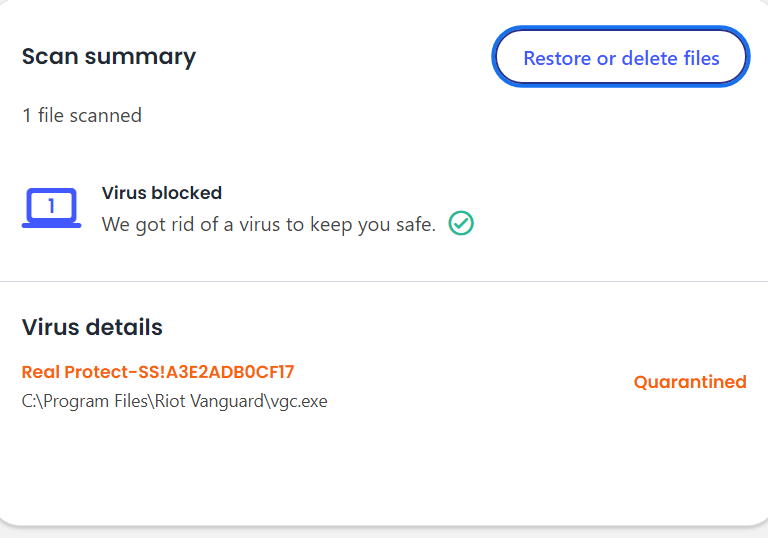Click the C: drive letter in the path
Screen dimensions: 768x538
pos(29,401)
